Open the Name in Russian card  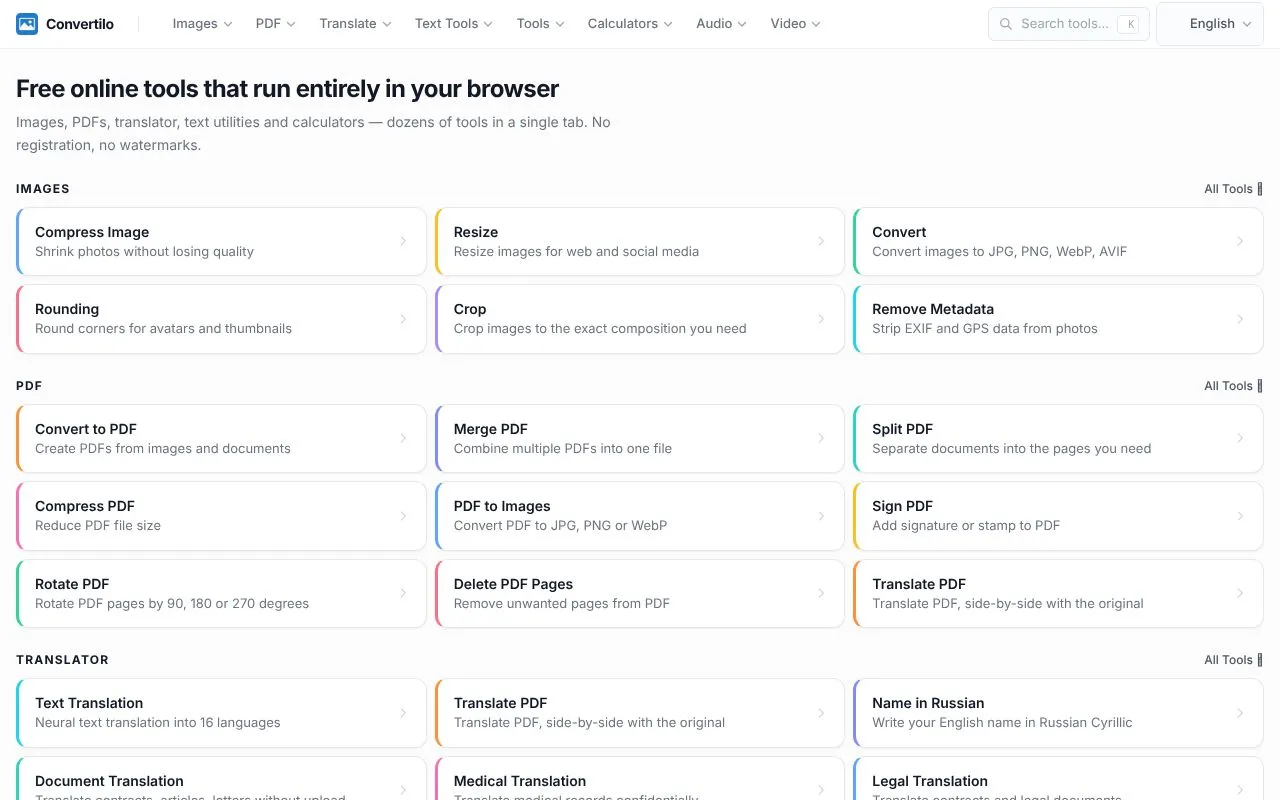[x=1058, y=713]
